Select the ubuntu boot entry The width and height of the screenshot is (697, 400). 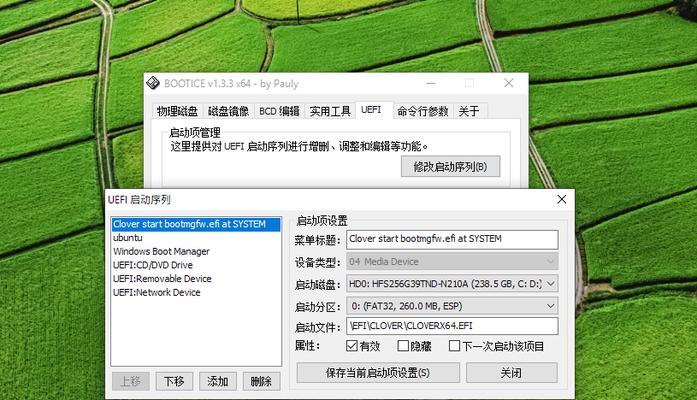click(196, 238)
